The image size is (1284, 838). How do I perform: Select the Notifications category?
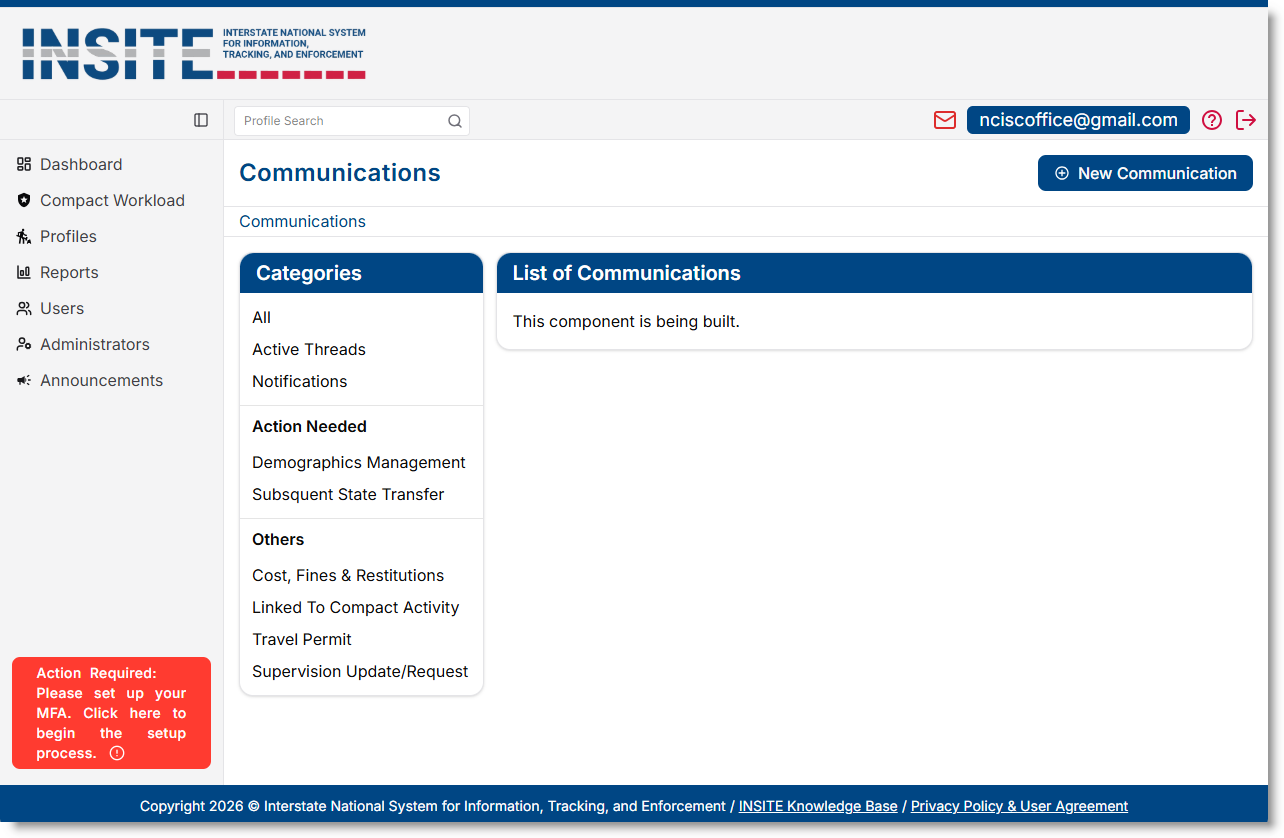click(300, 381)
